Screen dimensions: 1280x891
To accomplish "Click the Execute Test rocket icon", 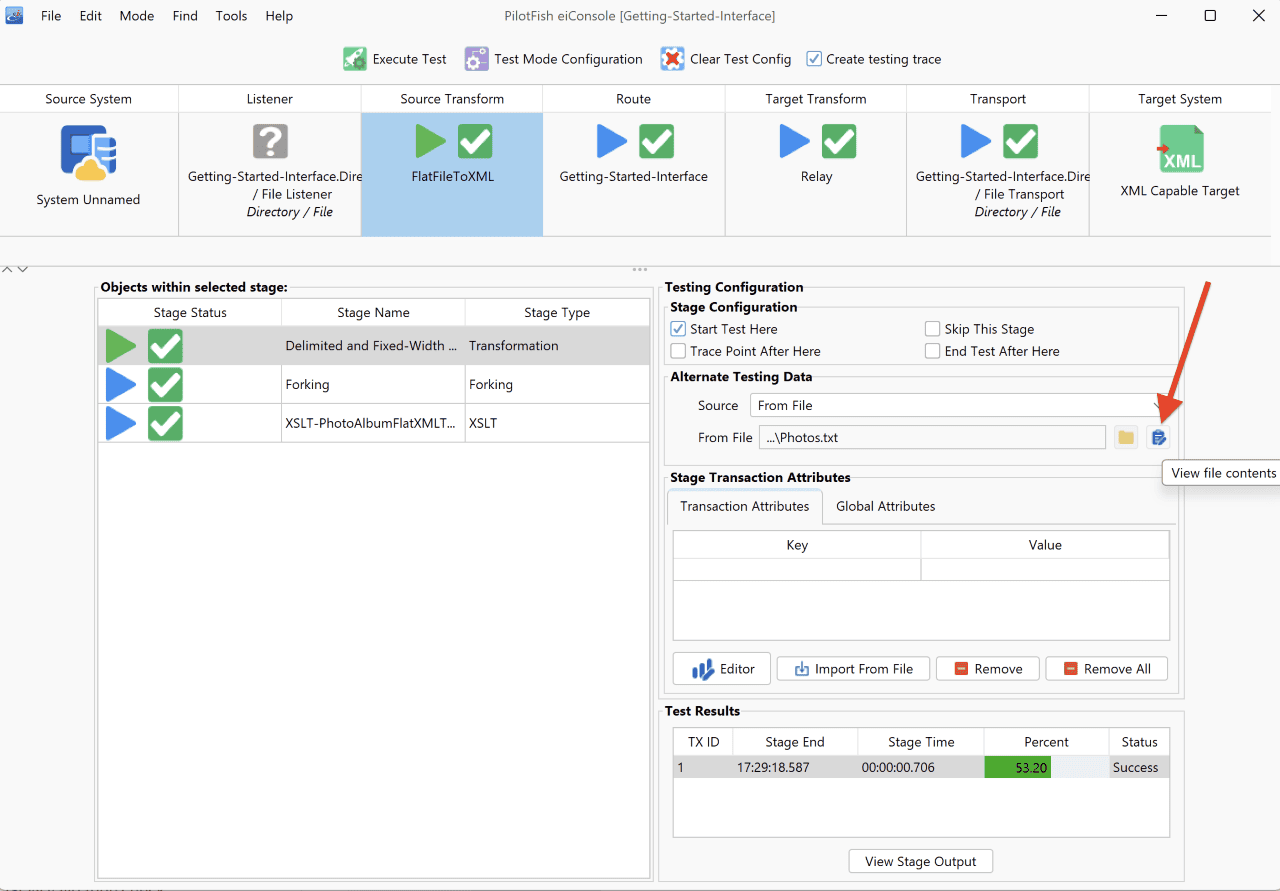I will [x=355, y=59].
